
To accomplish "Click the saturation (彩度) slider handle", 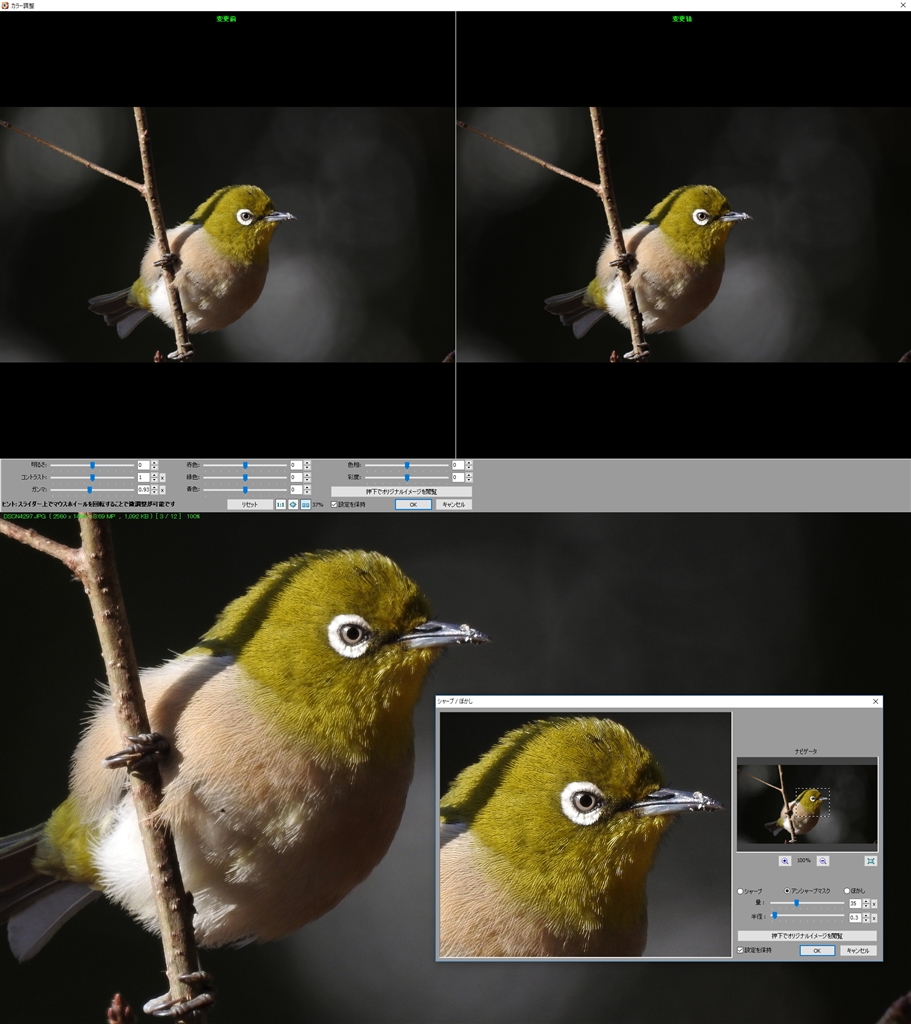I will point(407,477).
